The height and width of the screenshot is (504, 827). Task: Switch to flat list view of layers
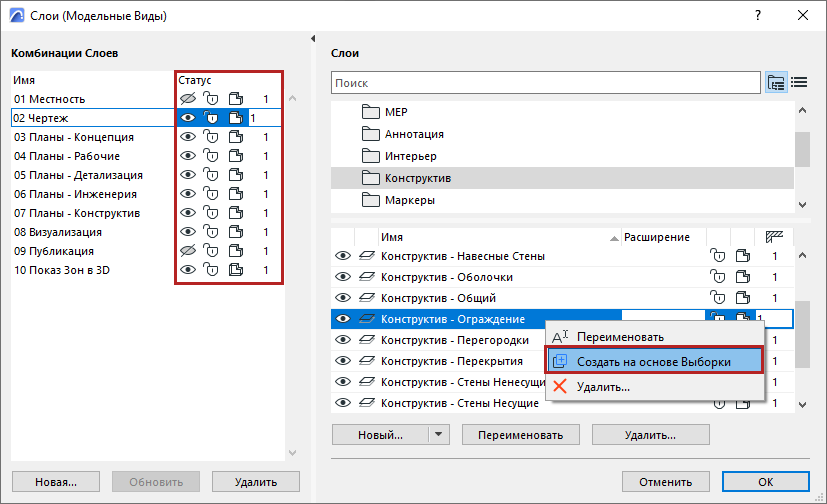click(799, 82)
